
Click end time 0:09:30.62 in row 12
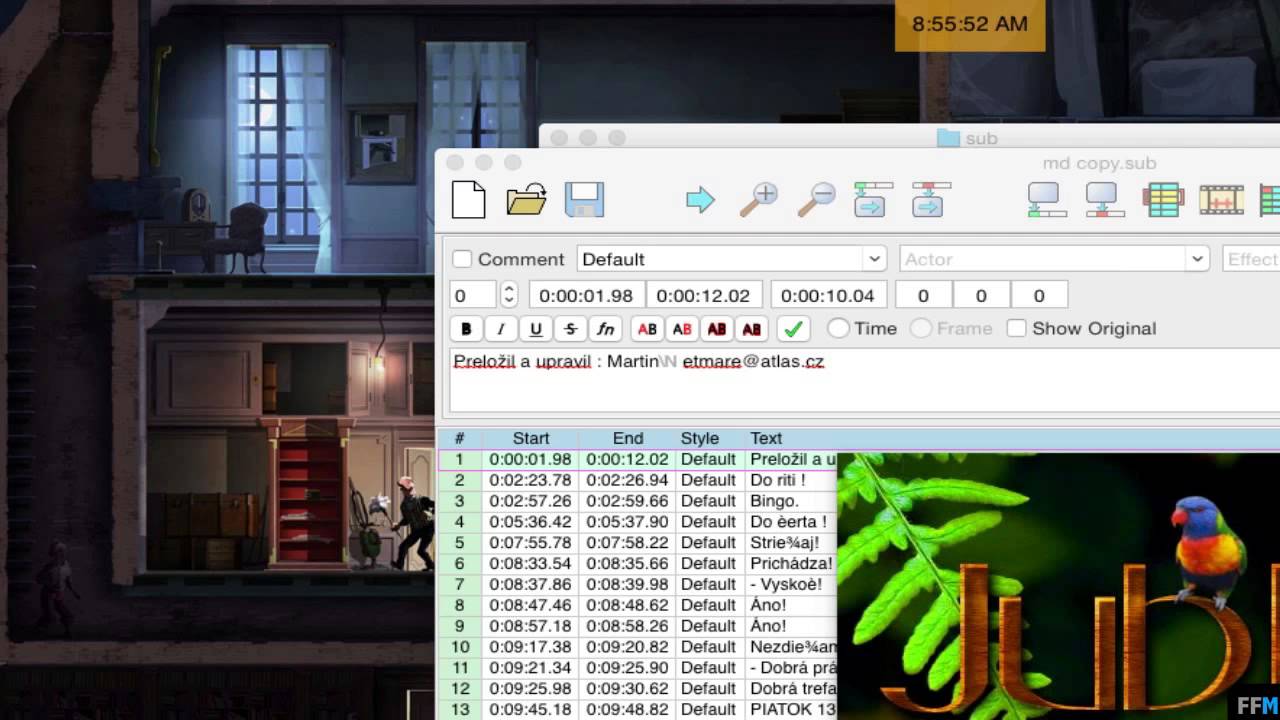click(x=627, y=688)
